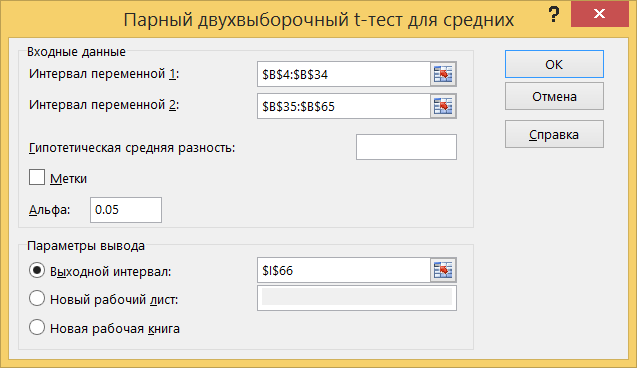Click range selector icon for variable 2
637x368 pixels.
(x=443, y=106)
